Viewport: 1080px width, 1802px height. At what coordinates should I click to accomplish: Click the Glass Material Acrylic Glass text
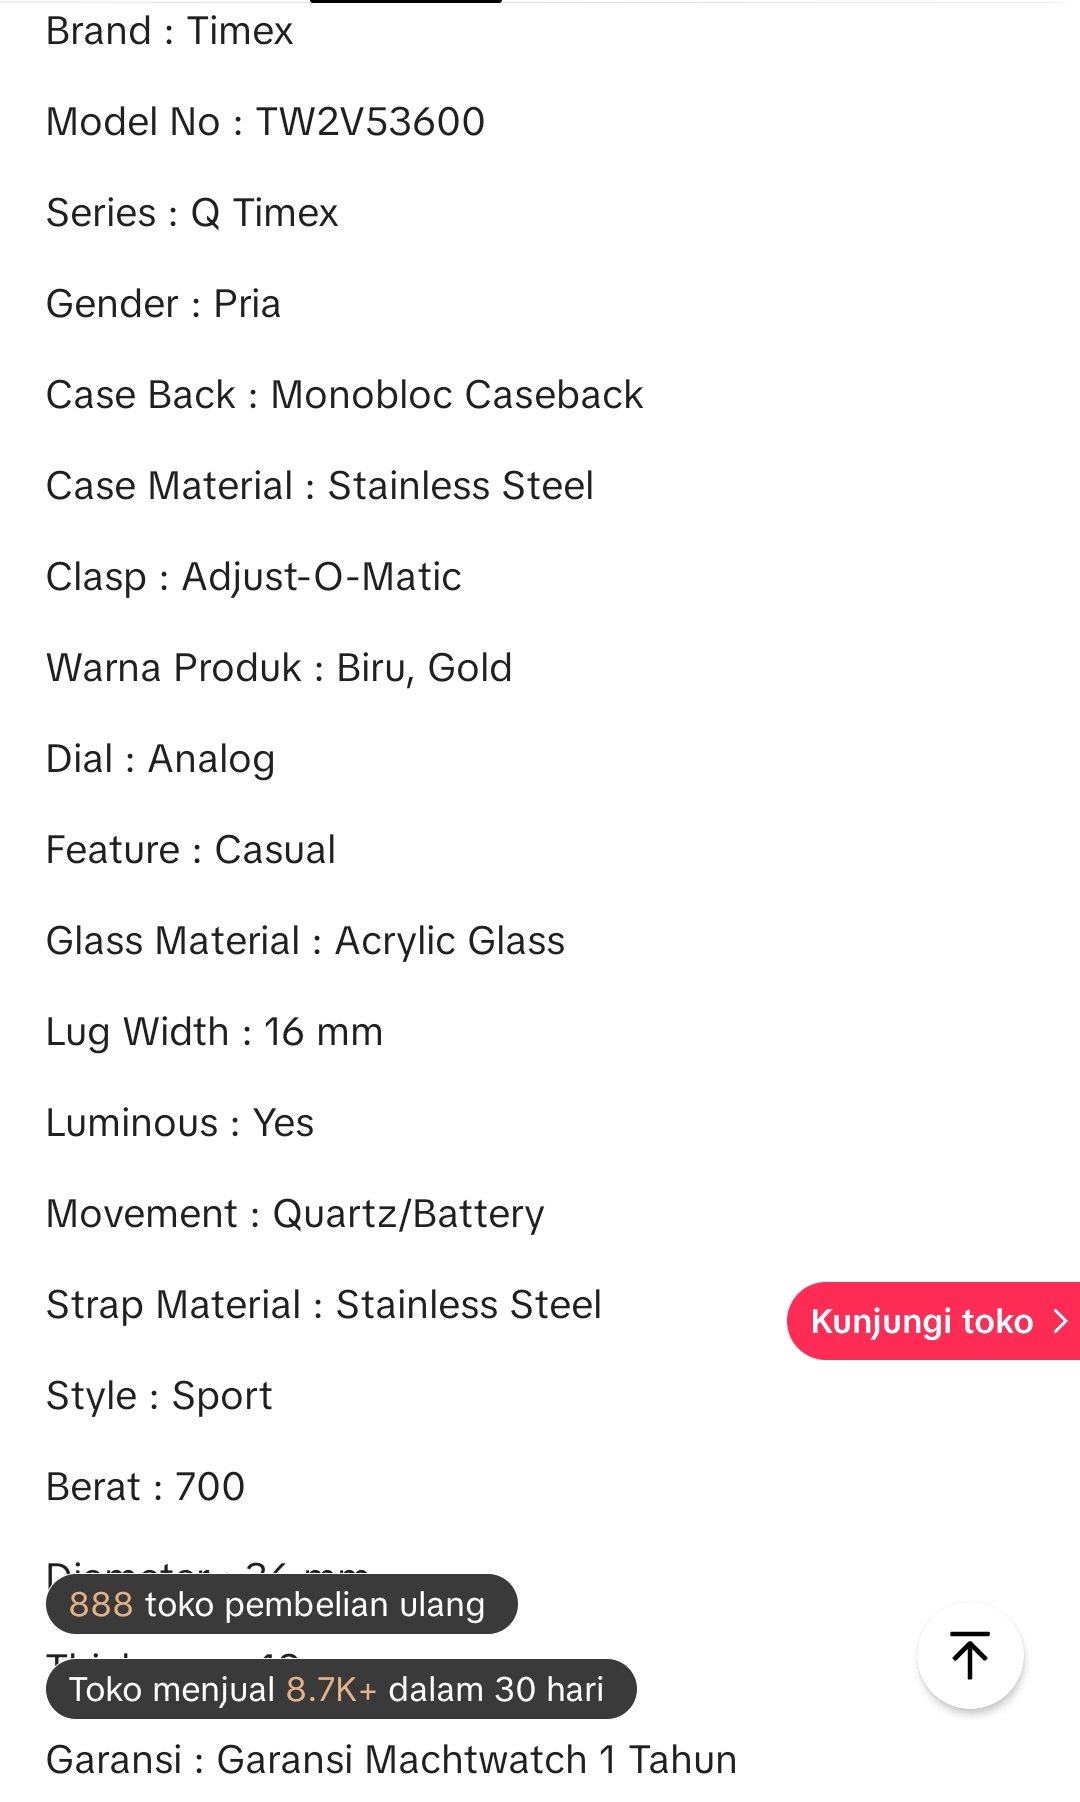[x=305, y=941]
